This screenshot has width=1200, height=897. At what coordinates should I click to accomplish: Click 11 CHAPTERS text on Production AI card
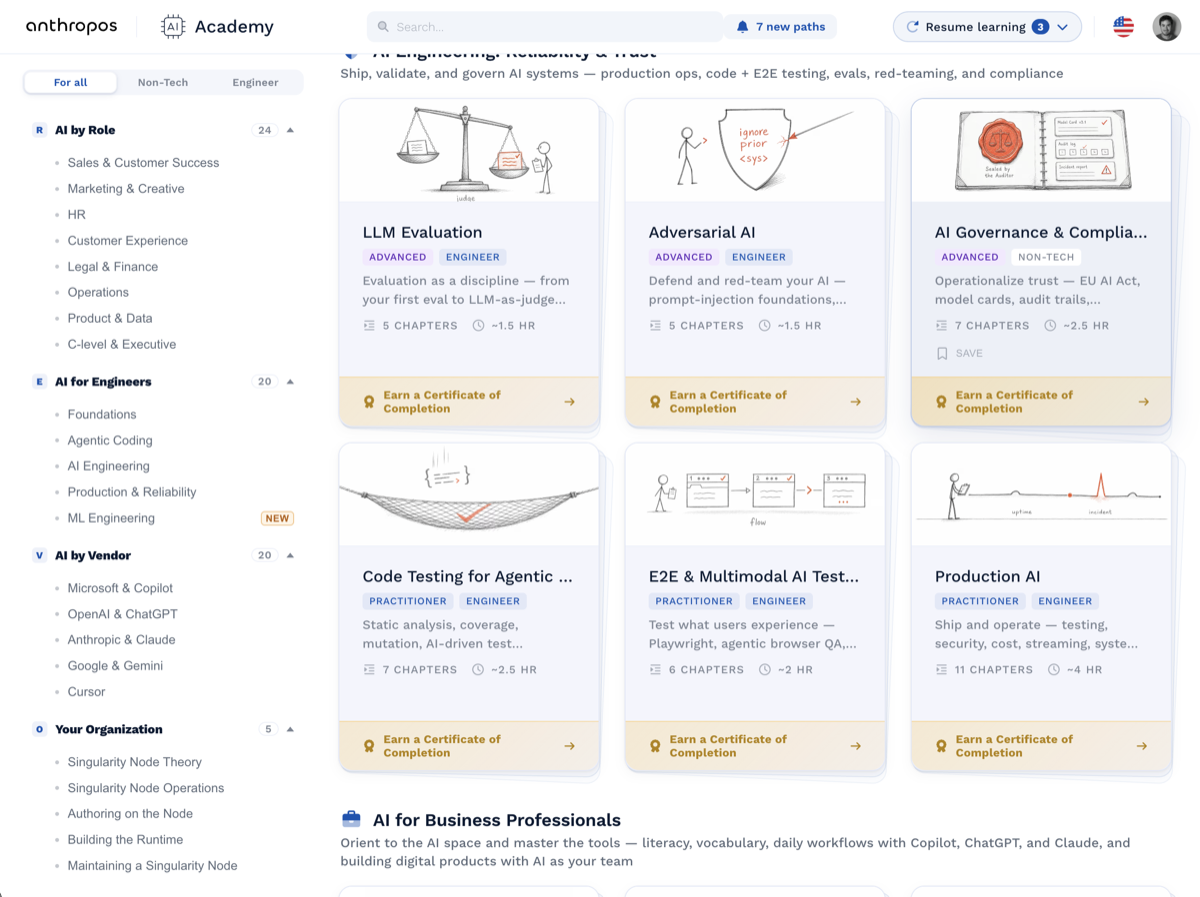[x=993, y=670]
